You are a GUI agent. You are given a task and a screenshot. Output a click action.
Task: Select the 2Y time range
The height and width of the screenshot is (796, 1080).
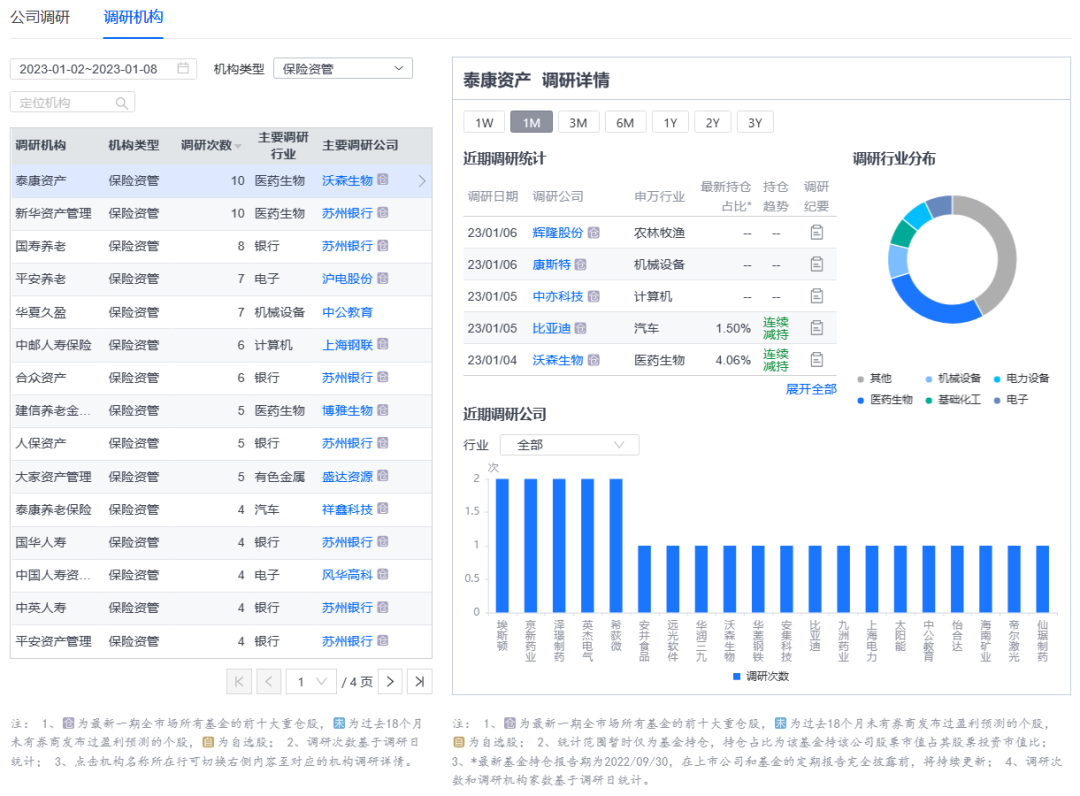(712, 123)
